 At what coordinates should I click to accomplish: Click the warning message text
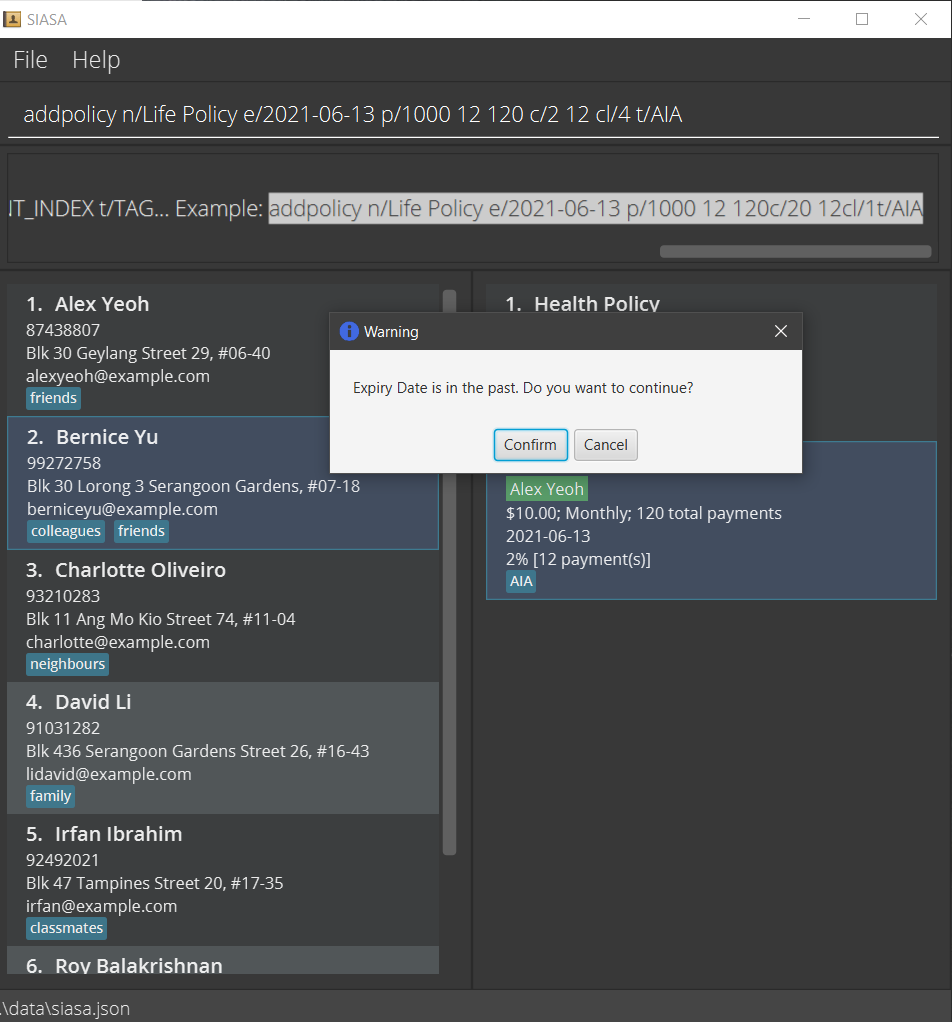pos(523,388)
